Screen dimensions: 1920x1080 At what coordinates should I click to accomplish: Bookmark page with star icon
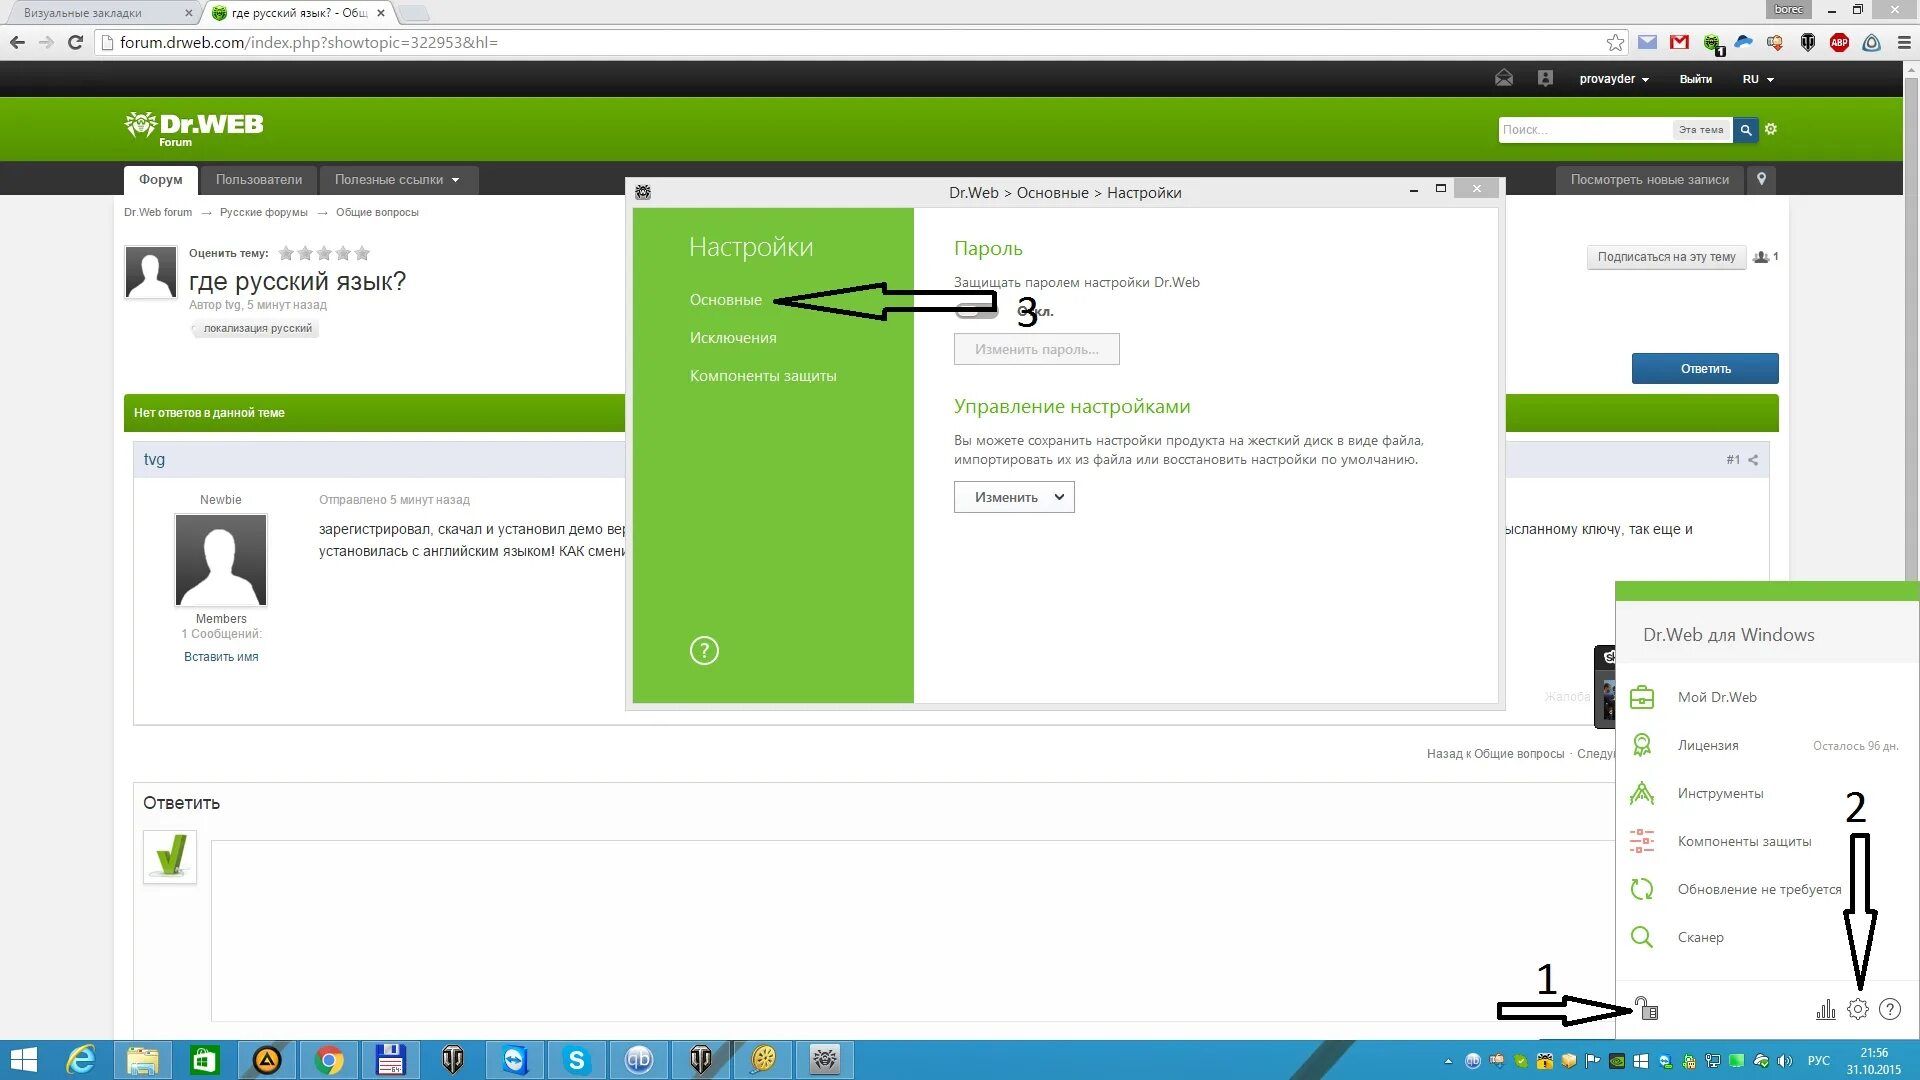(1615, 42)
